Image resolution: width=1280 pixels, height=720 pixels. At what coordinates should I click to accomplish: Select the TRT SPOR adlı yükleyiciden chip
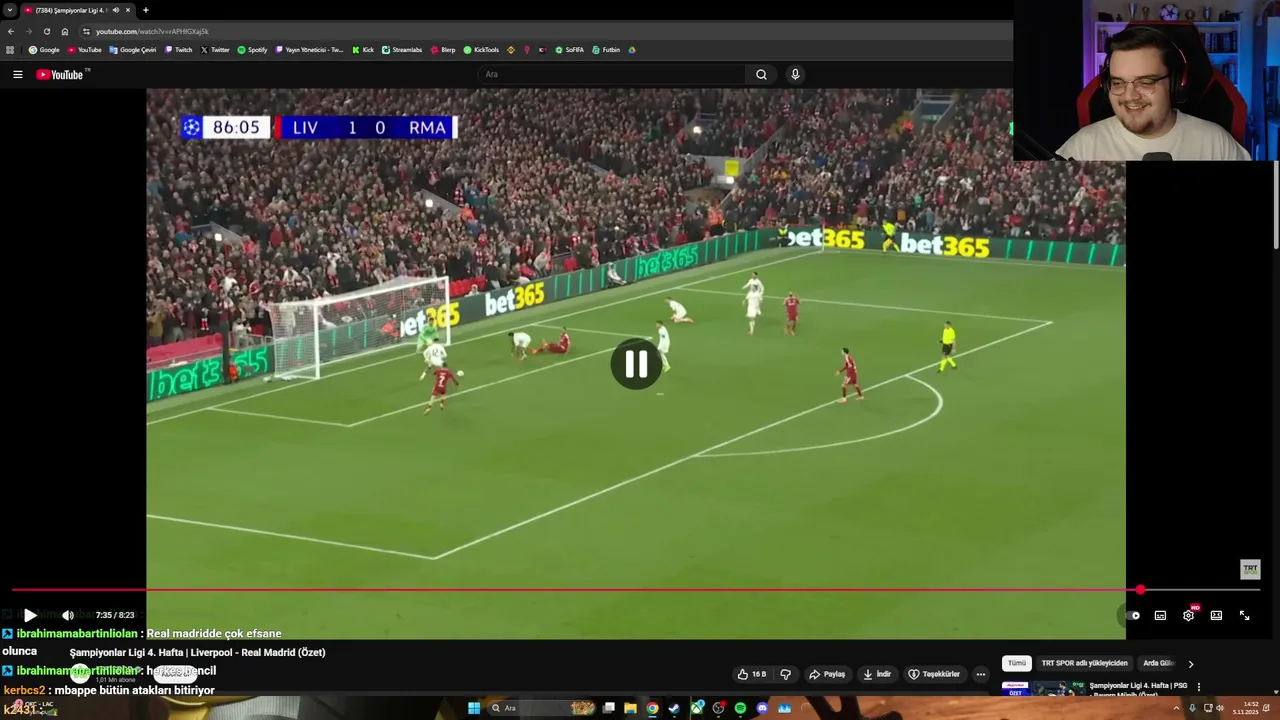click(x=1084, y=663)
